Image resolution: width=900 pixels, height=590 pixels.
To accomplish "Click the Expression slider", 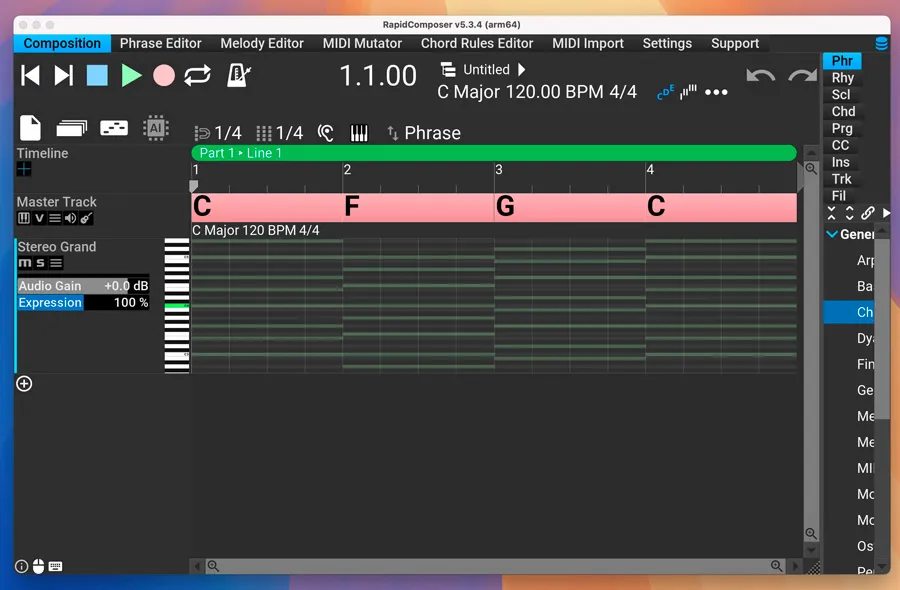I will (x=83, y=302).
